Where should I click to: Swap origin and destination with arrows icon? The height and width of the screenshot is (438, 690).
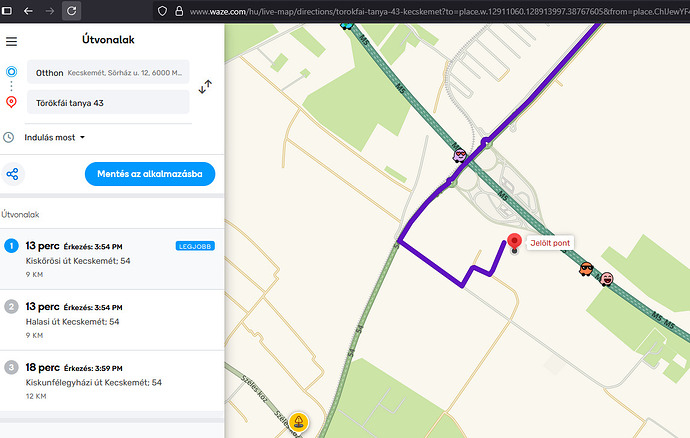click(205, 87)
